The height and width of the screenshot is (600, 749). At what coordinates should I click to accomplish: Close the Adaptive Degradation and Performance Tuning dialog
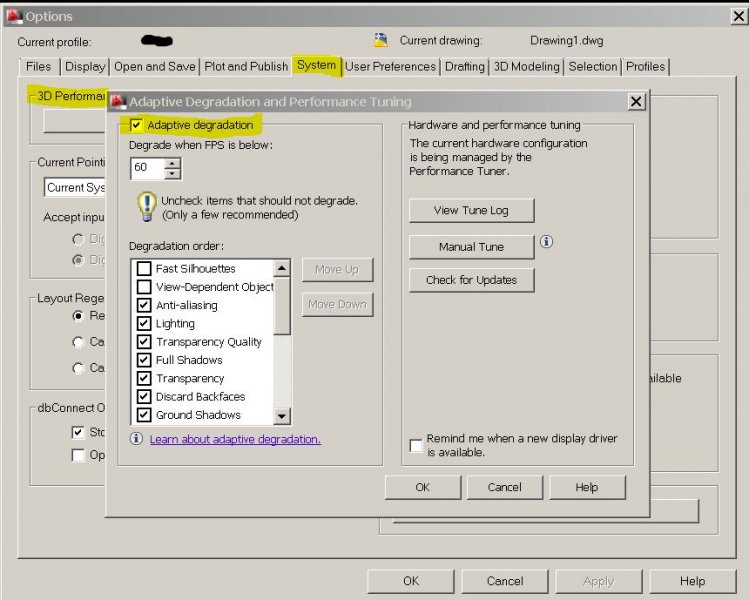point(636,101)
